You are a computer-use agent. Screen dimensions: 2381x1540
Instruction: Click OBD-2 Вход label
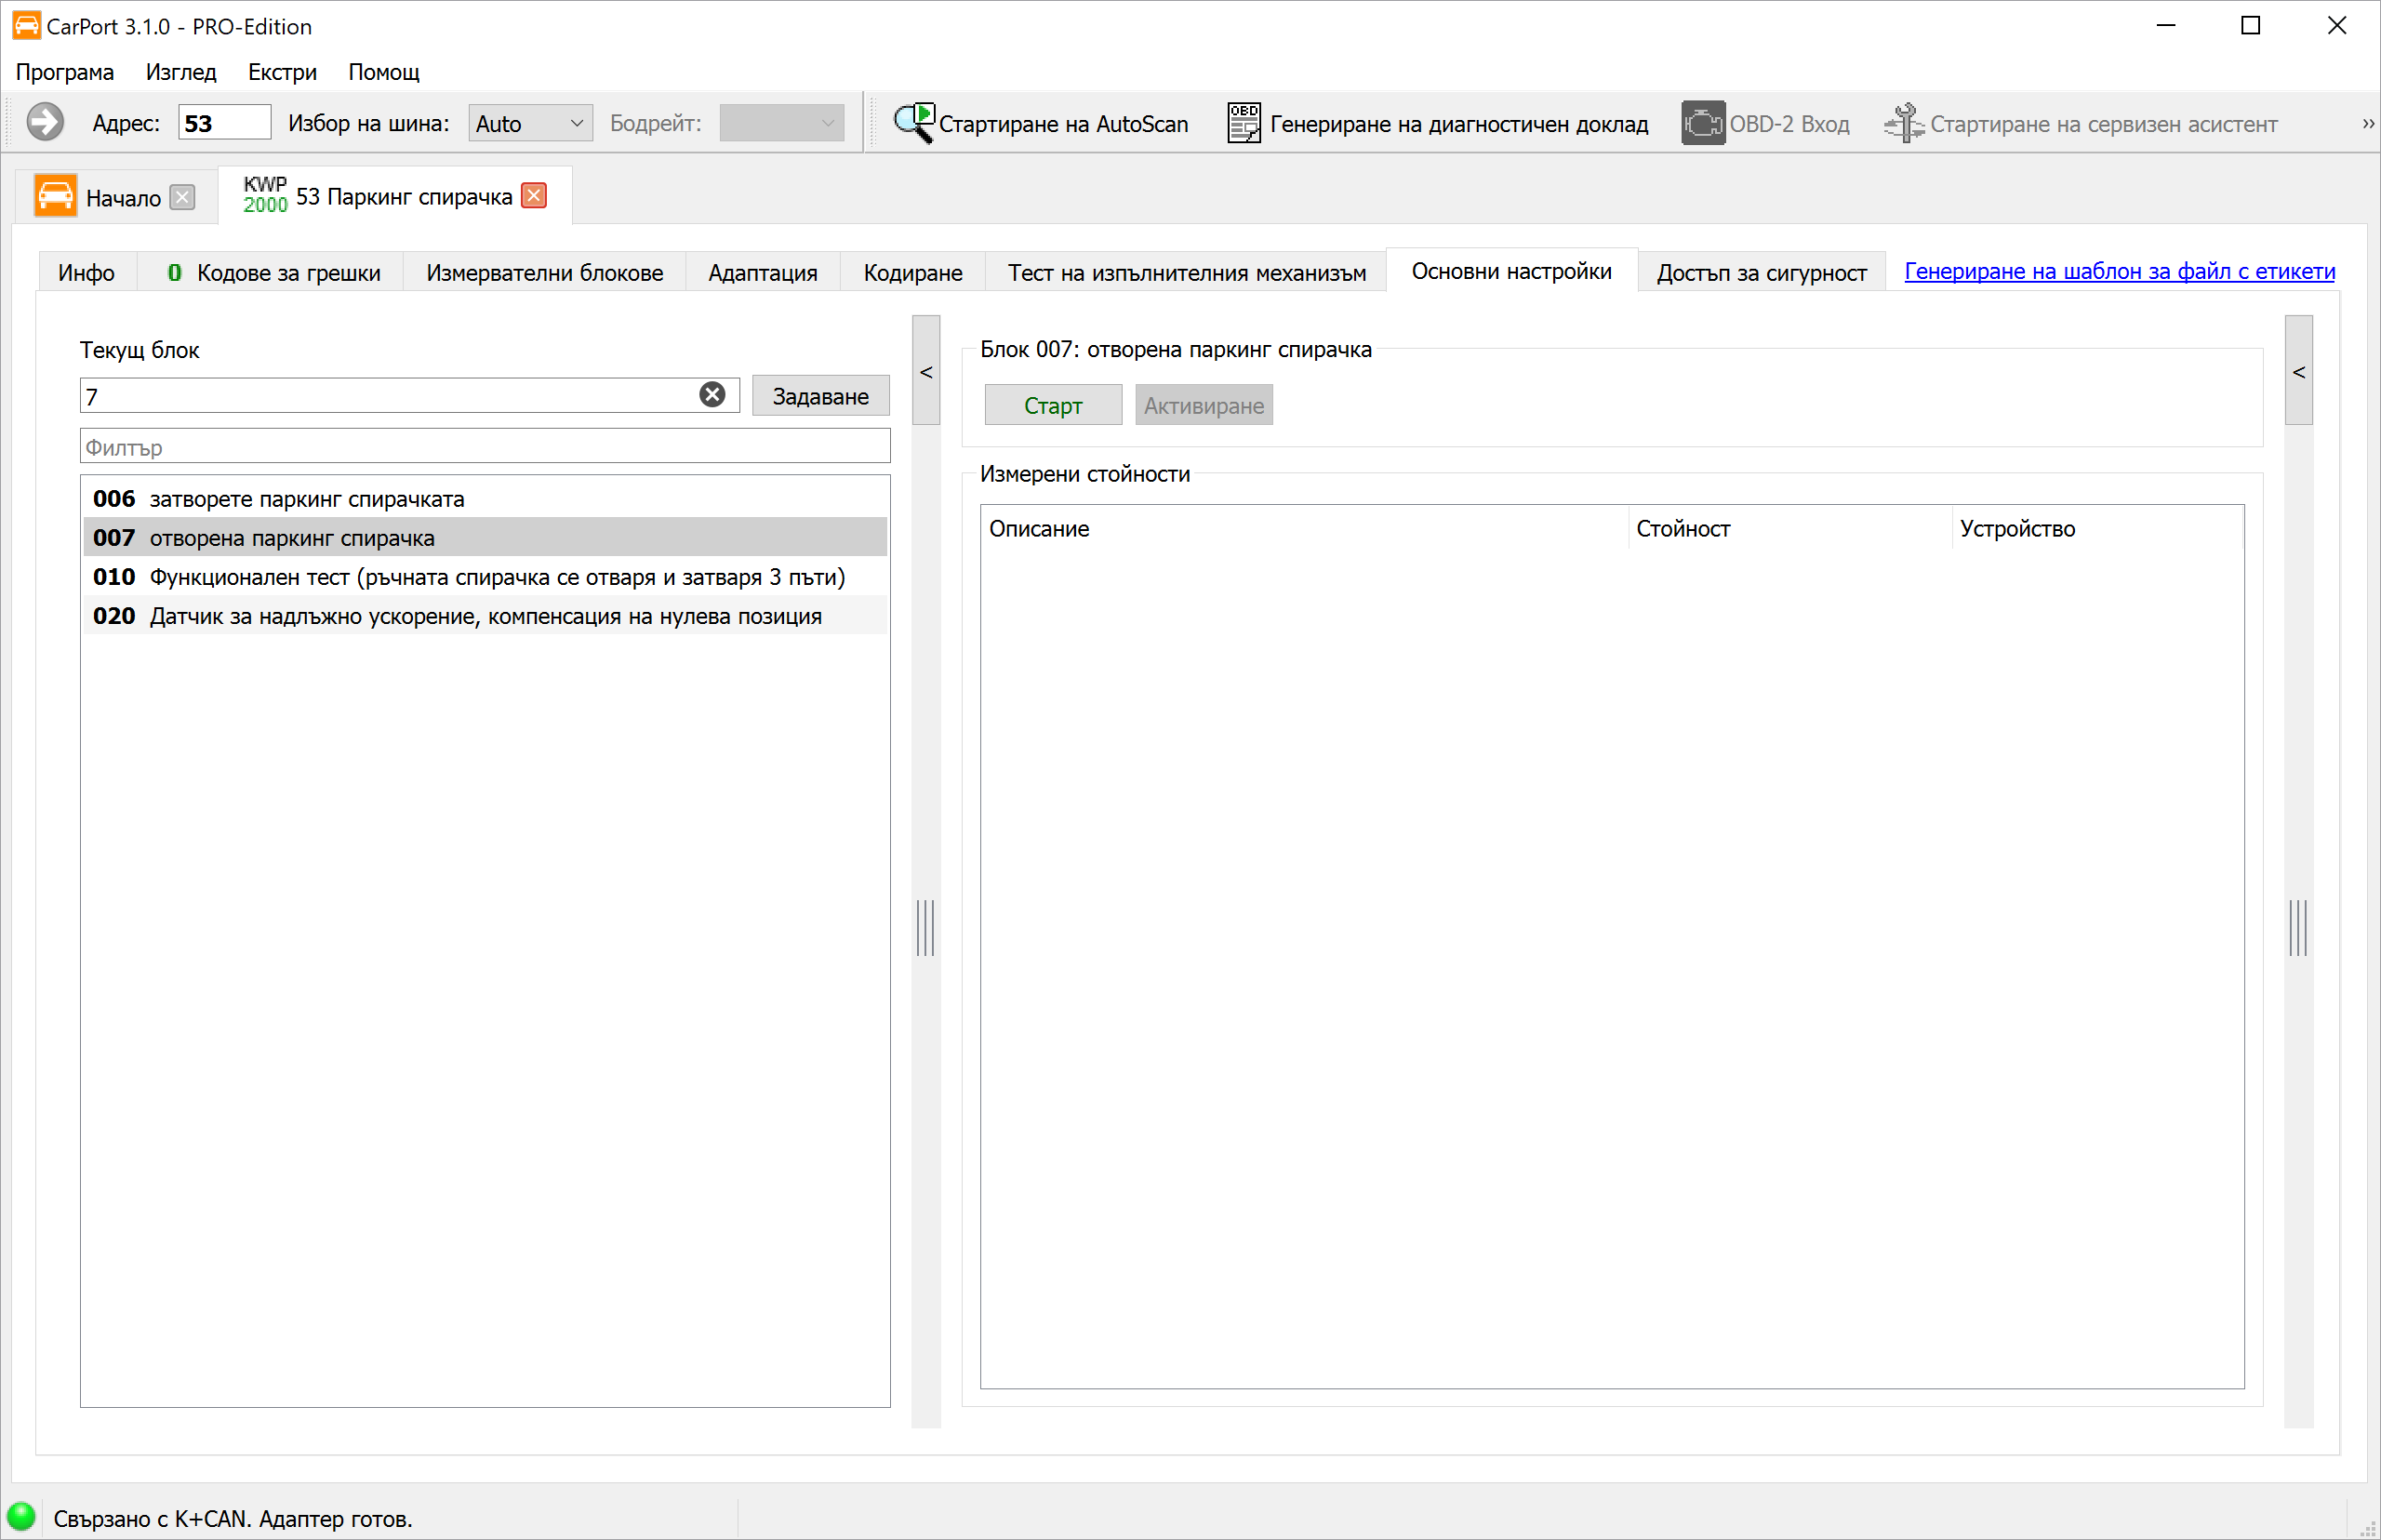click(x=1789, y=124)
